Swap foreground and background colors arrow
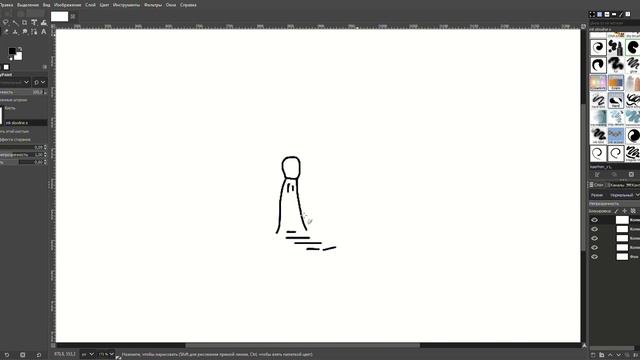This screenshot has width=640, height=360. pyautogui.click(x=20, y=49)
